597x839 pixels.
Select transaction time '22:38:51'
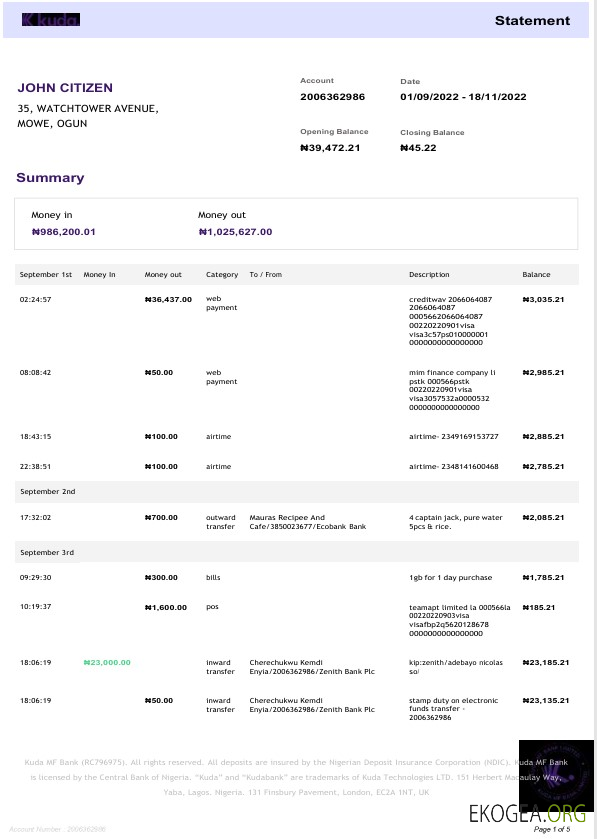tap(35, 467)
